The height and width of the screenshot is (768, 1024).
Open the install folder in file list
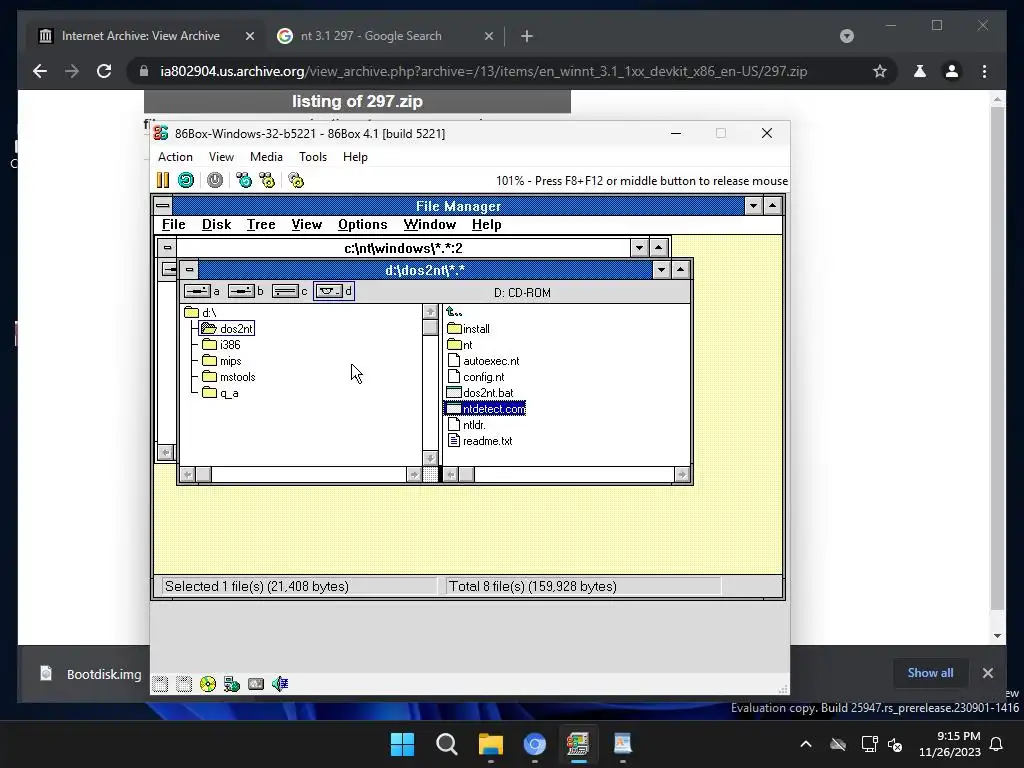pyautogui.click(x=468, y=328)
